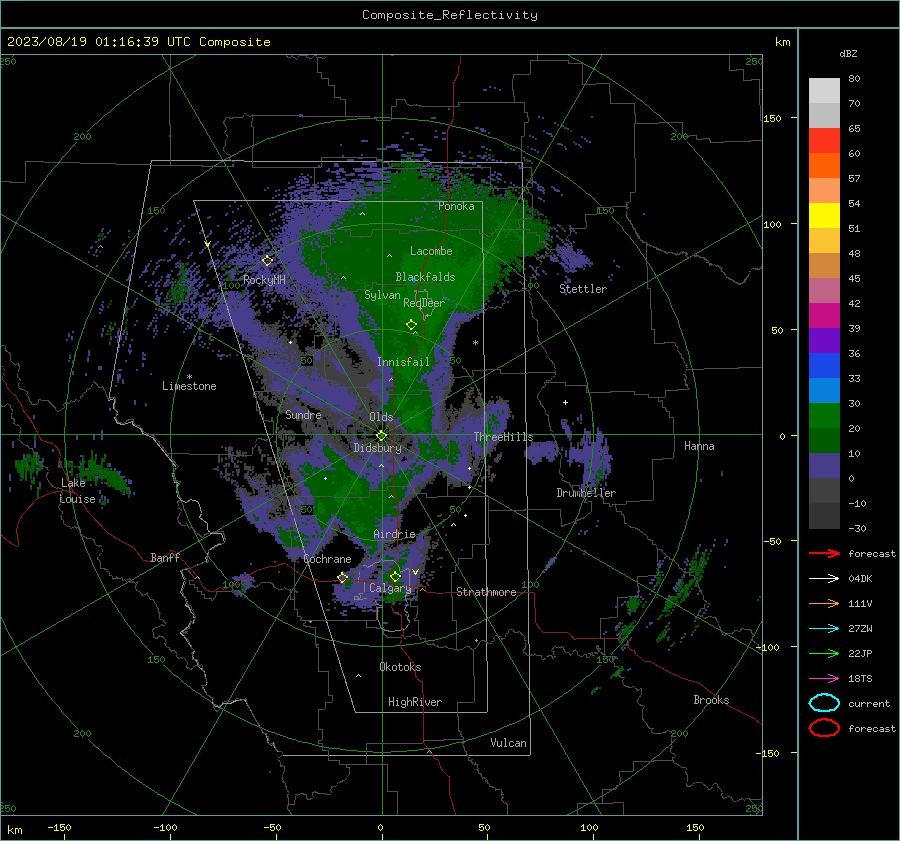Click yellow diamond marker at Didsbury radar center
Screen dimensions: 900x841
[381, 436]
